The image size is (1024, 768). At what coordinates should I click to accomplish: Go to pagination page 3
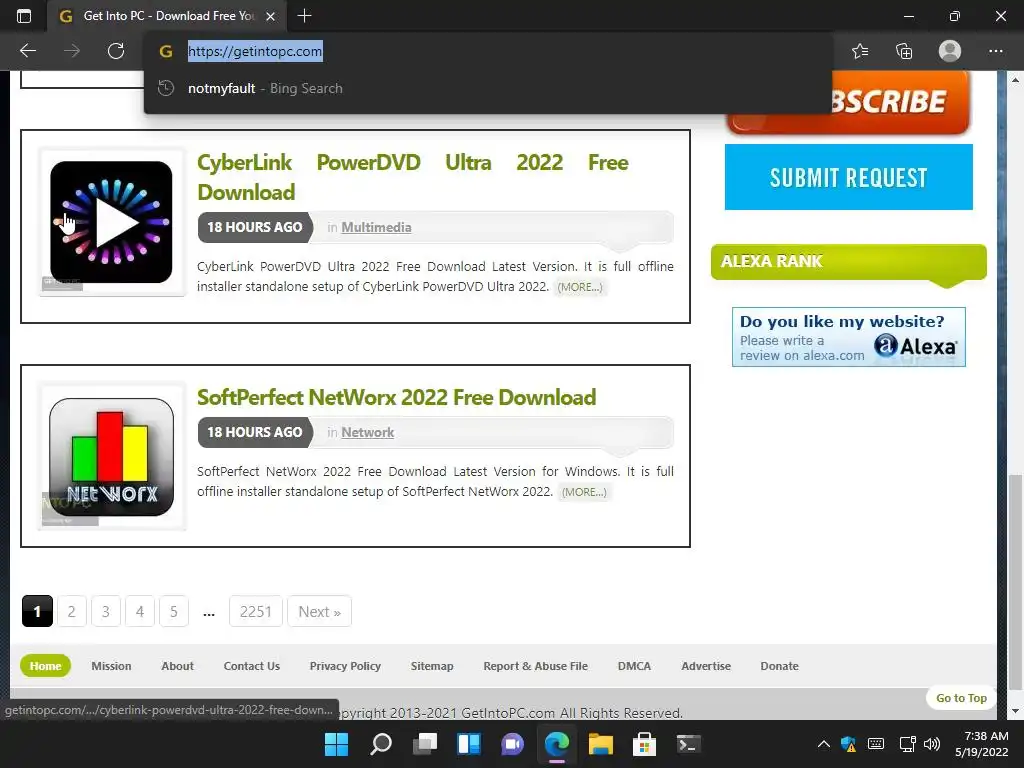pyautogui.click(x=106, y=611)
